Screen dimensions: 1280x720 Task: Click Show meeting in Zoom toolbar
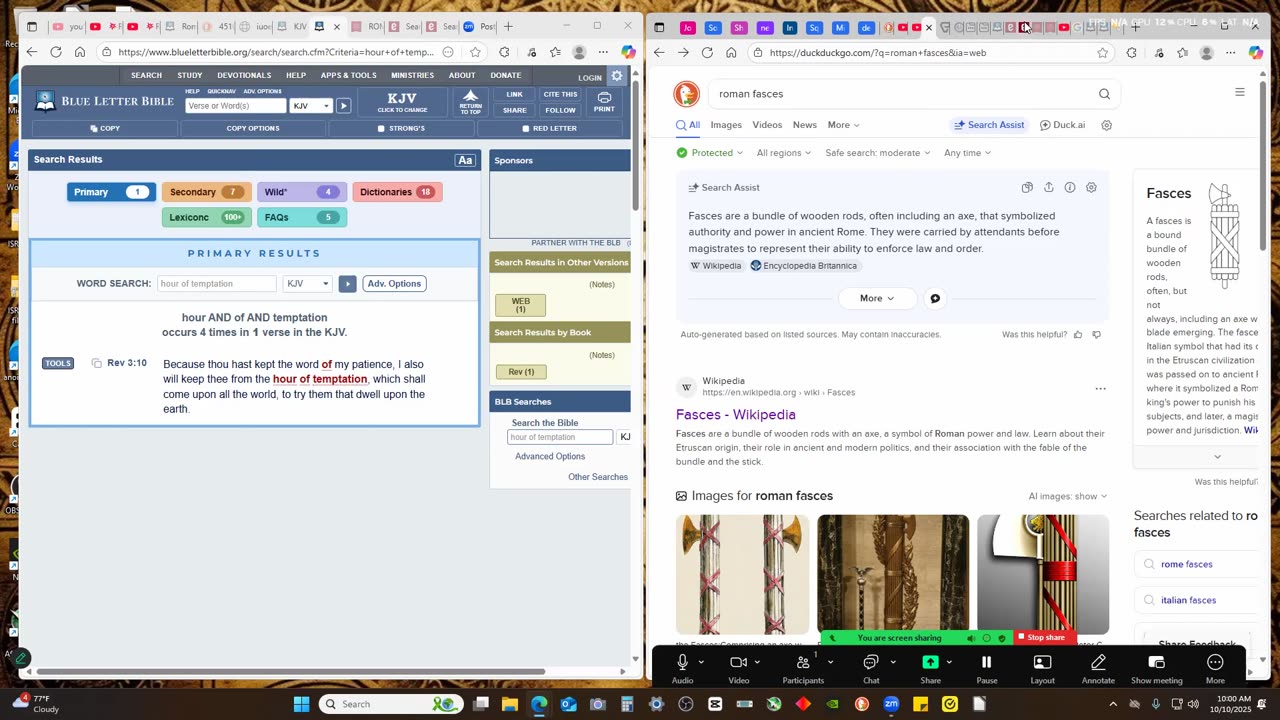coord(1156,667)
